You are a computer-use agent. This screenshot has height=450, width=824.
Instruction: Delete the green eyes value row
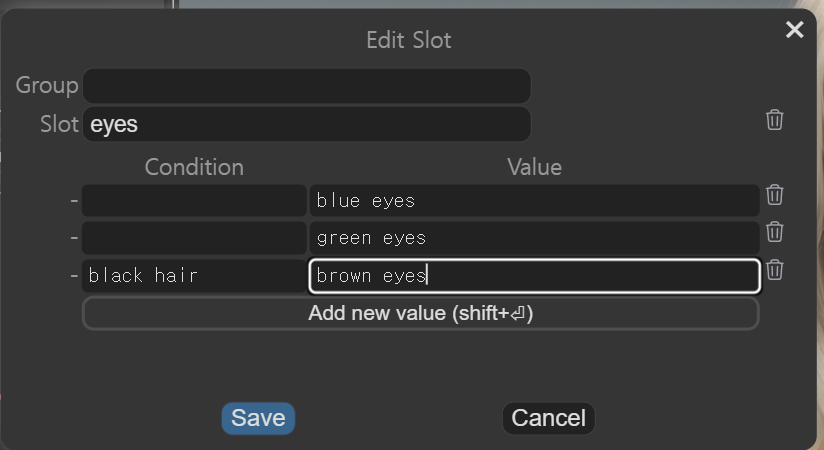(774, 232)
